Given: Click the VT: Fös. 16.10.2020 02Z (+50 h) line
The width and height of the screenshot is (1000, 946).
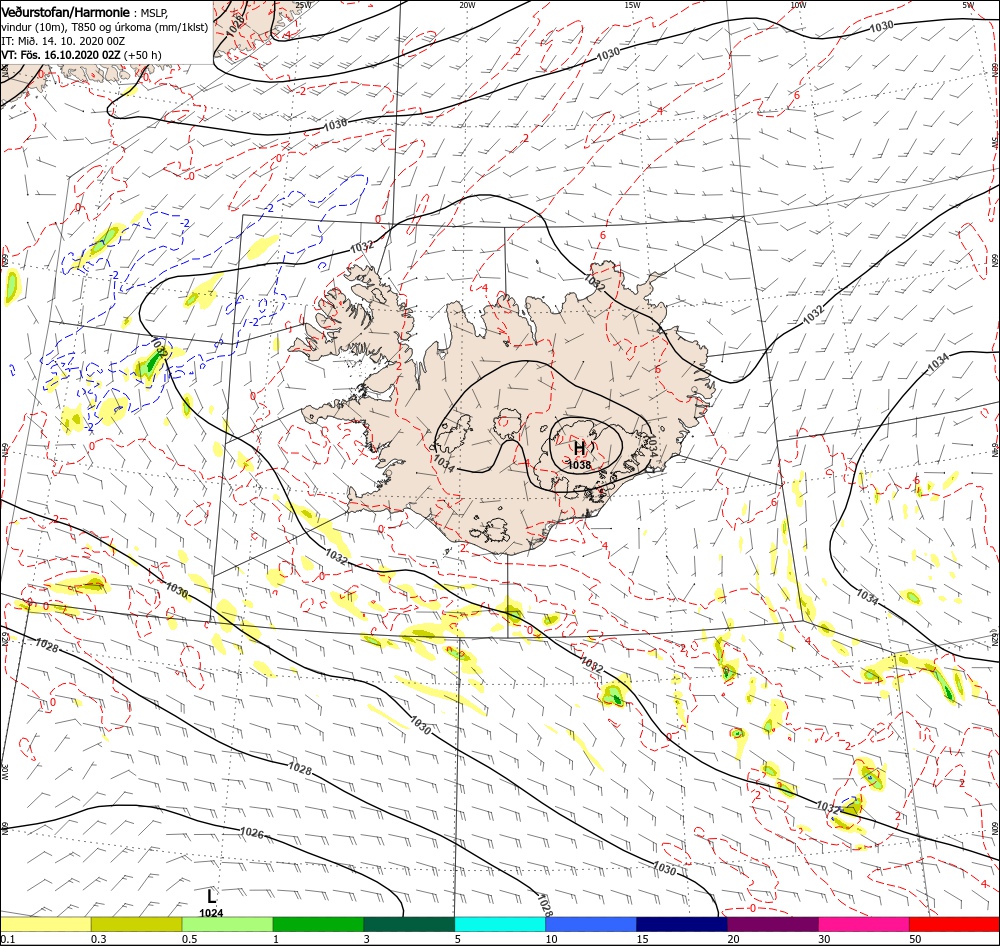Looking at the screenshot, I should click(81, 55).
